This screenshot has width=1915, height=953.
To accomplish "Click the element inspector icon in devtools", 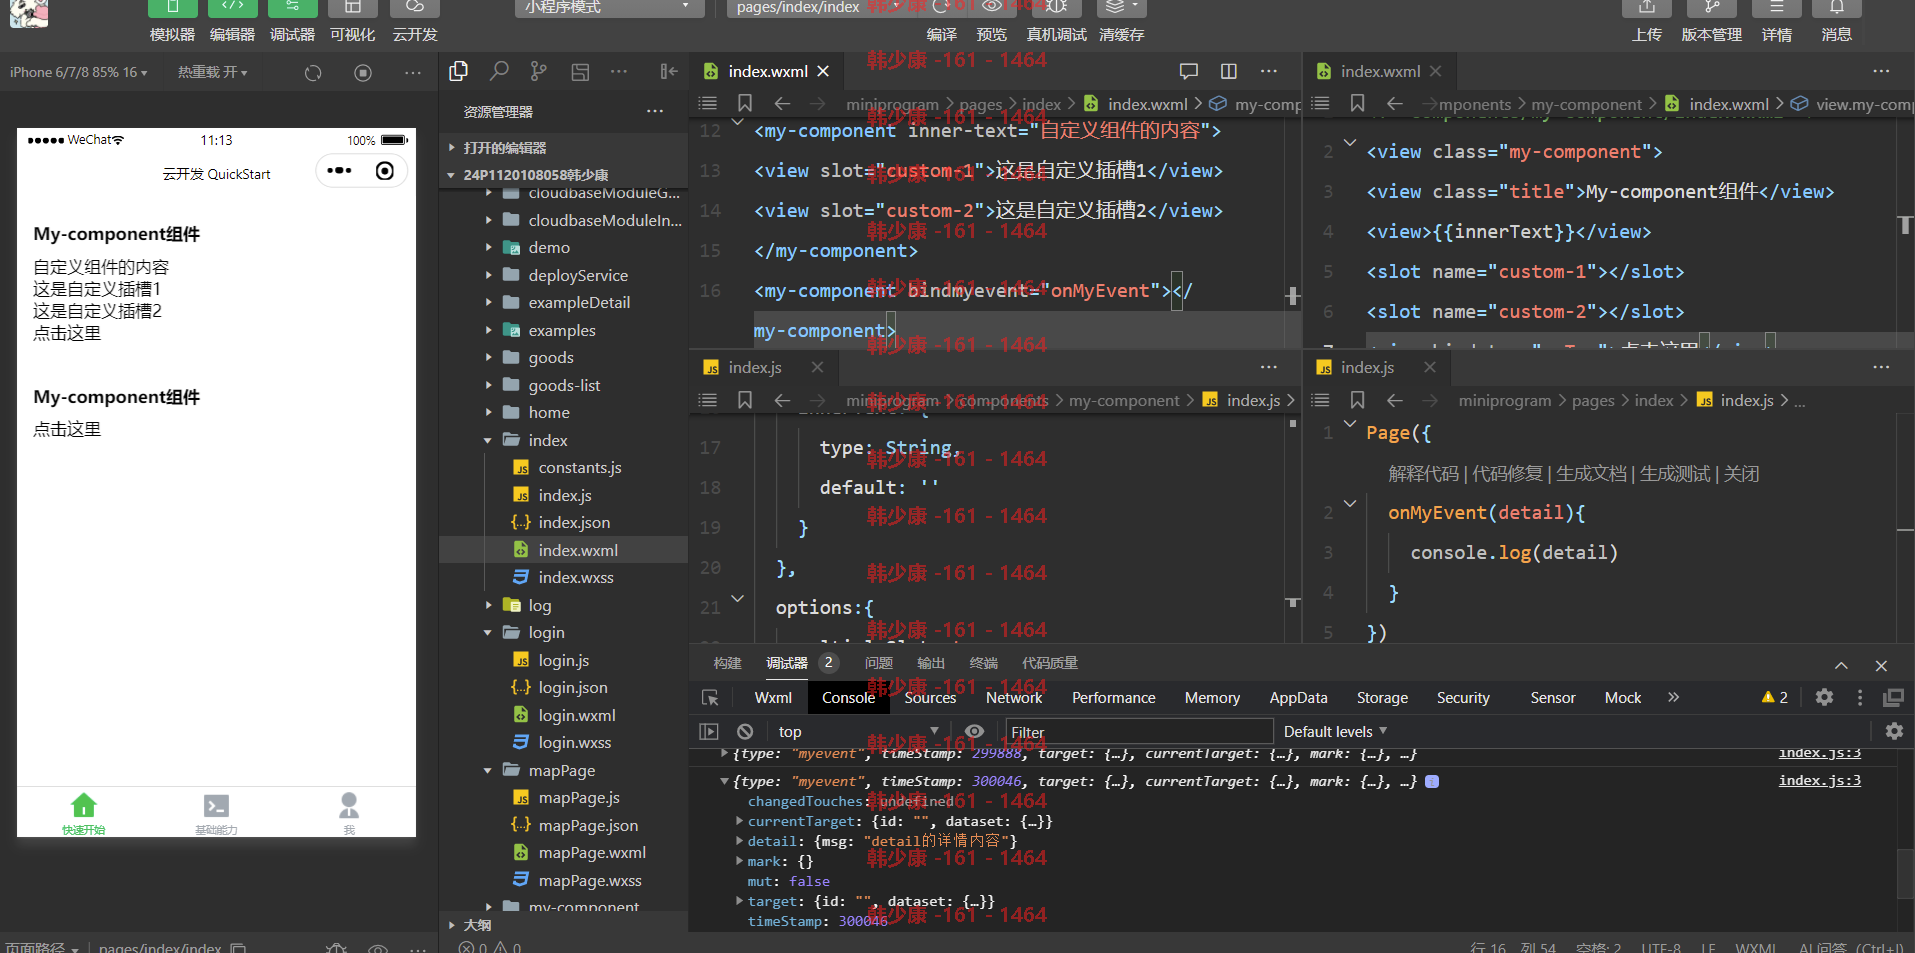I will 710,697.
